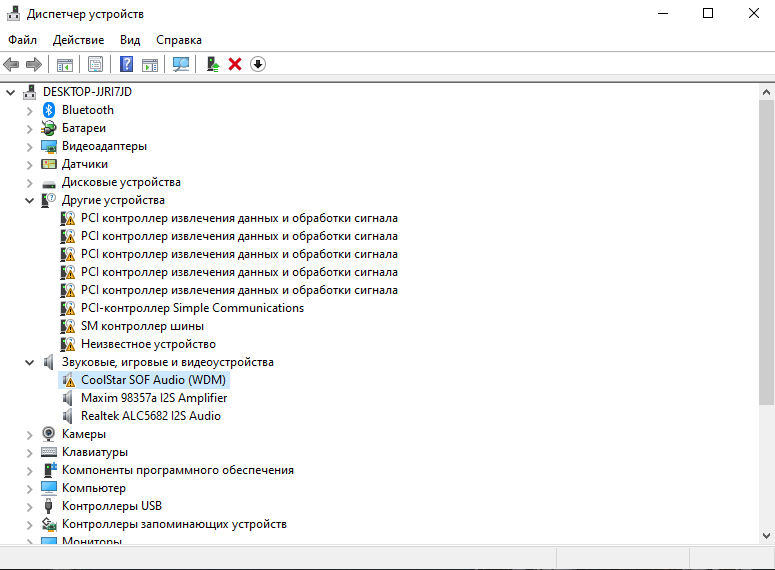The height and width of the screenshot is (570, 775).
Task: Collapse Звуковые, игровые и видеоустройства node
Action: click(x=29, y=362)
